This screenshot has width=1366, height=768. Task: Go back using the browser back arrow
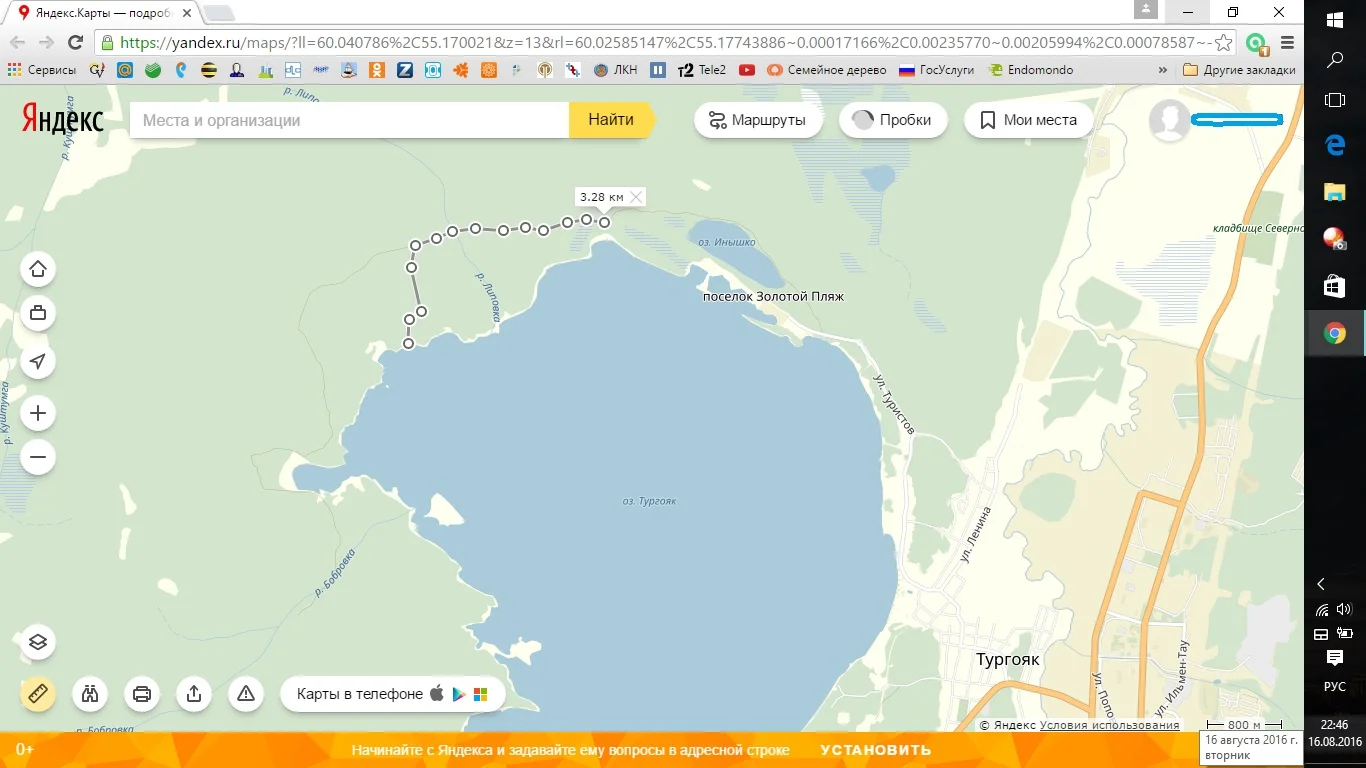[17, 43]
